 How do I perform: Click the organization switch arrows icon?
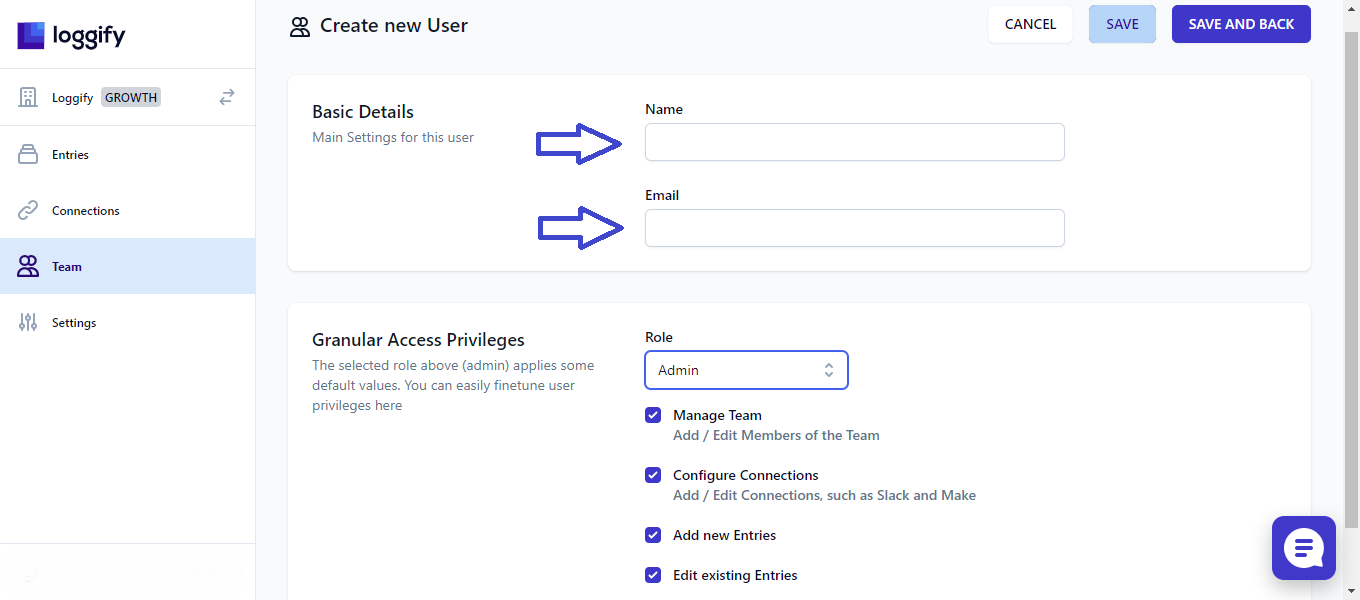click(227, 97)
